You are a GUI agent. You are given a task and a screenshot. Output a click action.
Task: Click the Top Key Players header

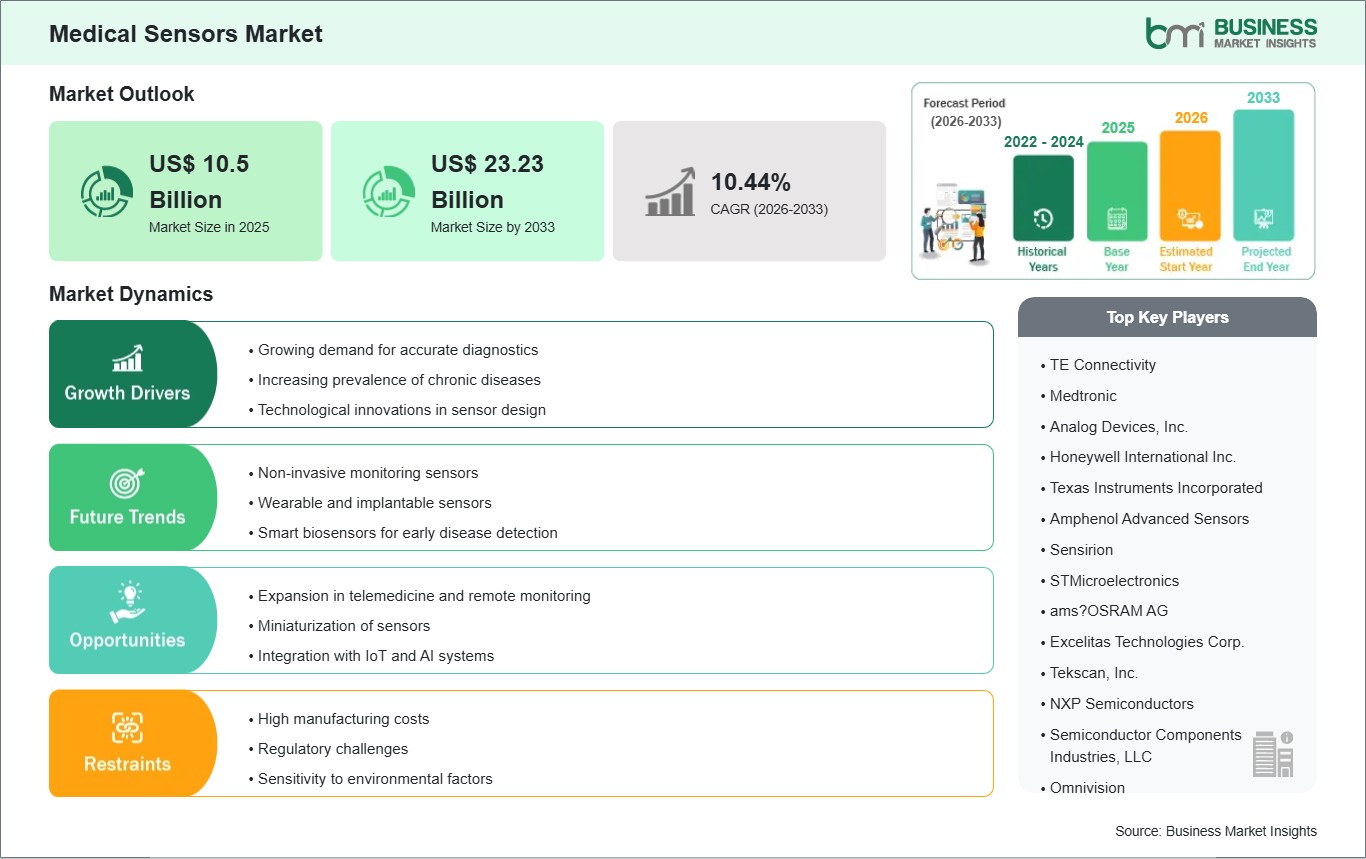pos(1167,318)
